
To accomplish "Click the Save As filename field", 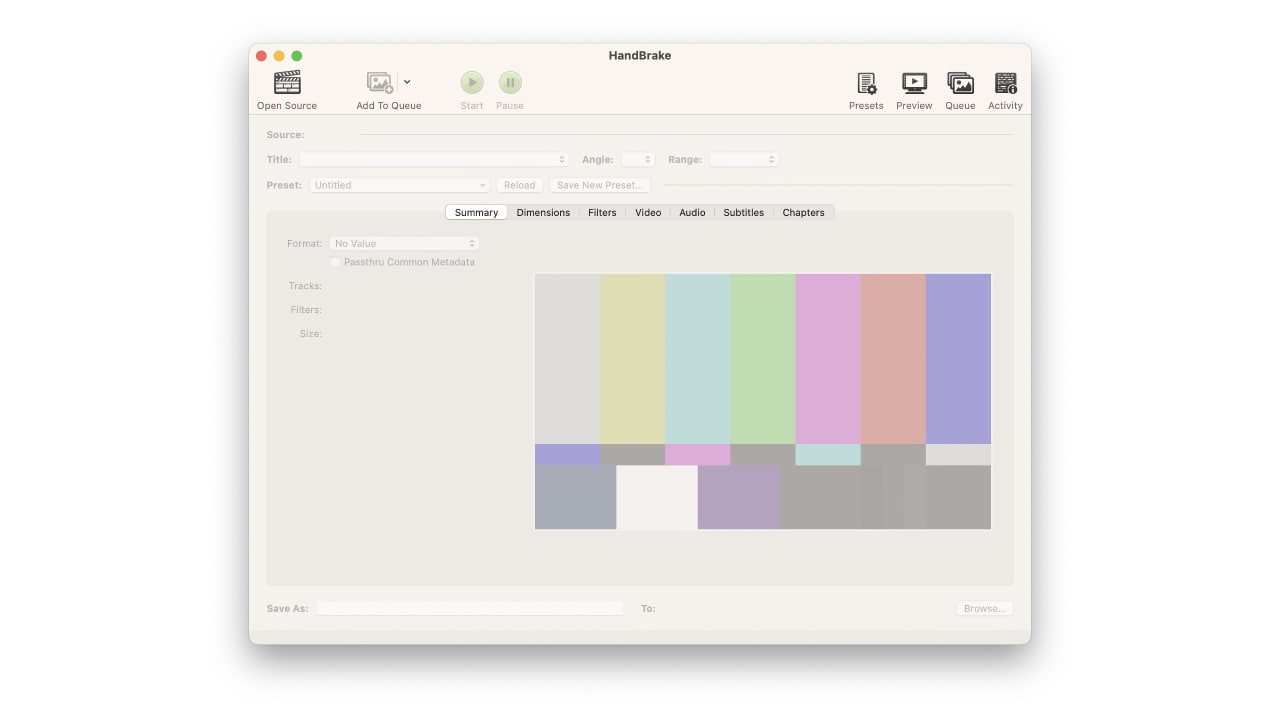I will pos(469,608).
